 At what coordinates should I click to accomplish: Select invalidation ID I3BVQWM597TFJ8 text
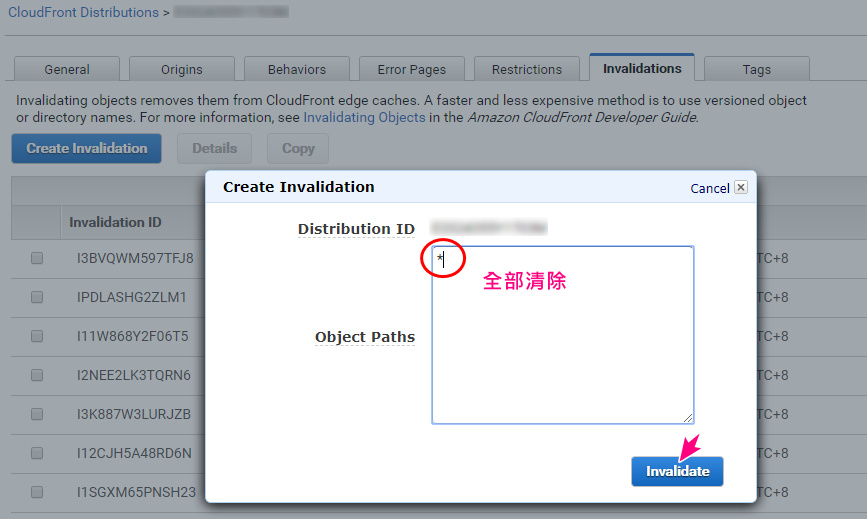[x=135, y=258]
